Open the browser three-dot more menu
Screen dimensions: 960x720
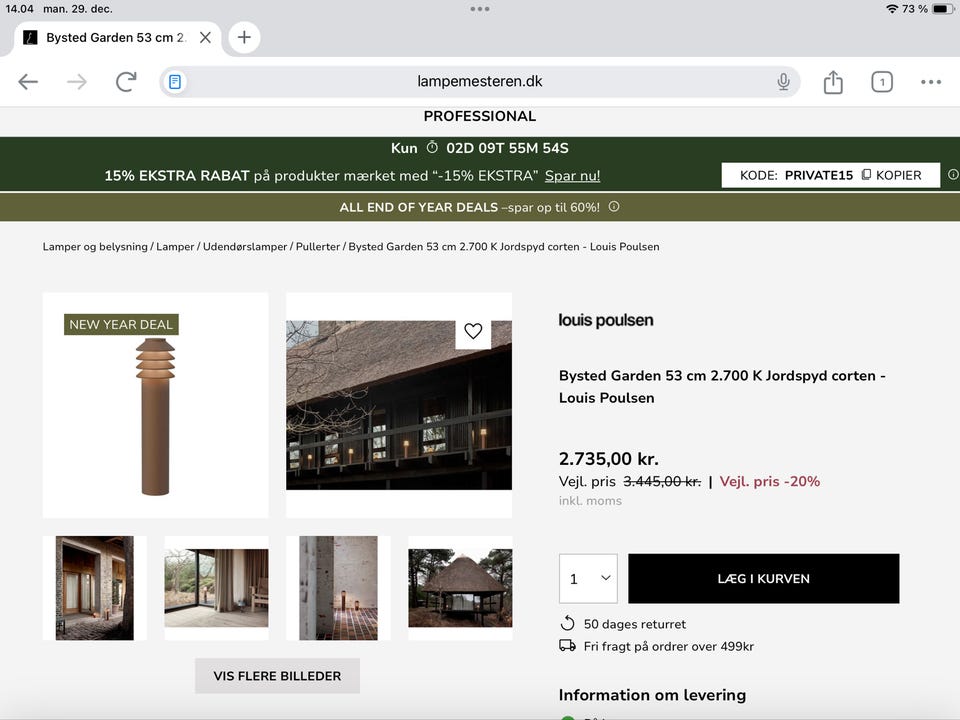pos(931,81)
